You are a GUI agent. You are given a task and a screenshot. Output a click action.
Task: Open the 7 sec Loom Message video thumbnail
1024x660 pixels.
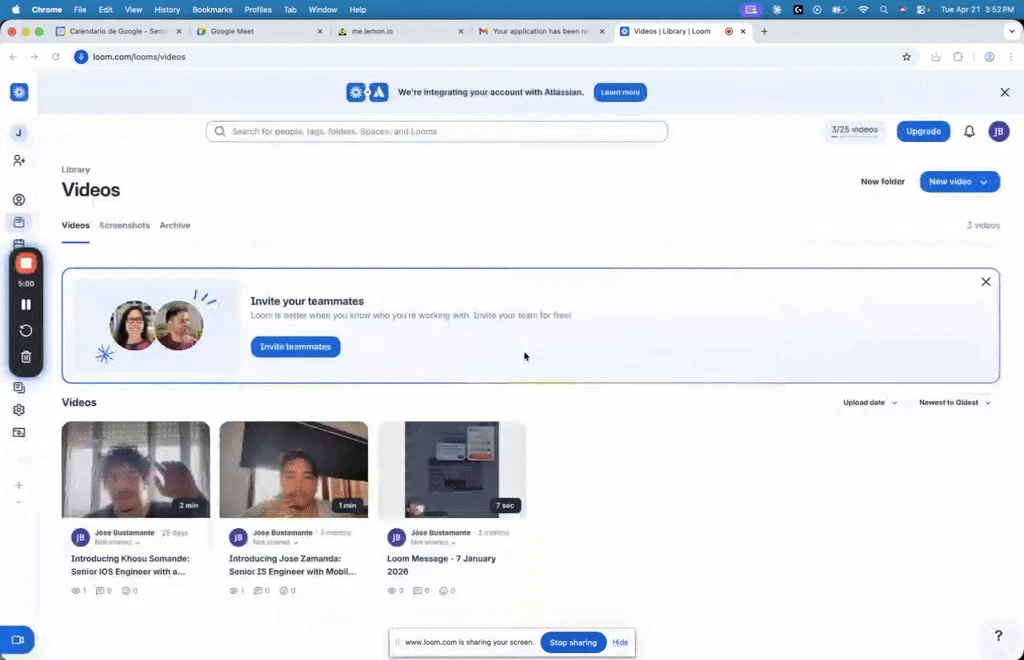tap(452, 469)
